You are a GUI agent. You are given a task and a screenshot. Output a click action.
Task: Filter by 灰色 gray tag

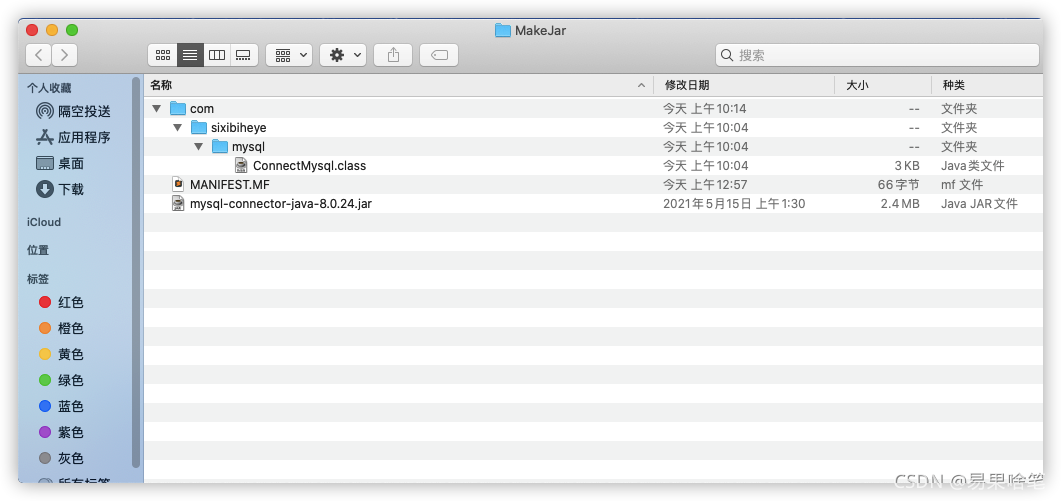point(61,458)
